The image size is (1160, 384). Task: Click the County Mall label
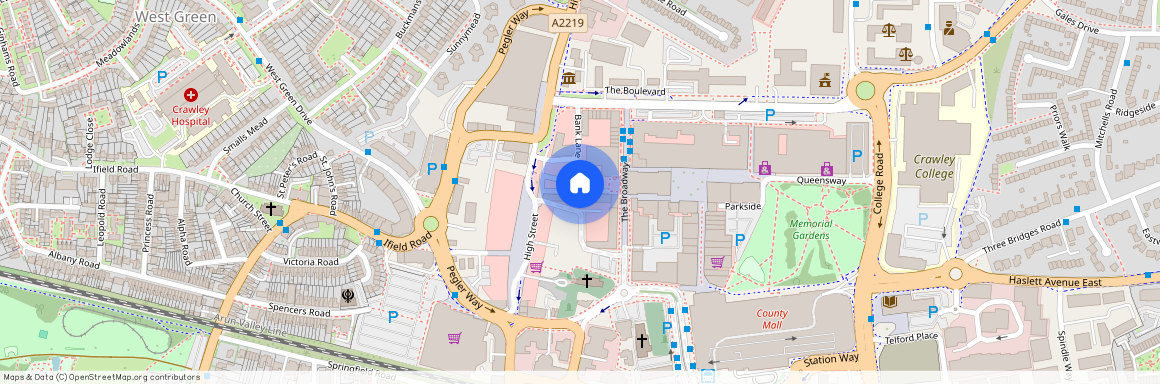point(772,319)
